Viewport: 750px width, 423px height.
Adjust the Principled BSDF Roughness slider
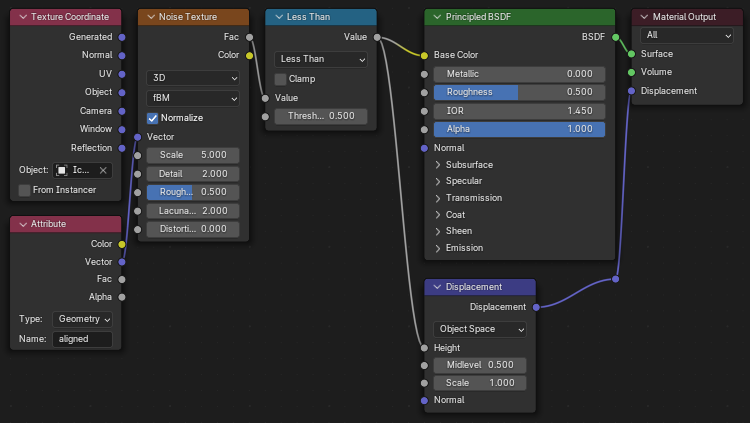point(519,92)
